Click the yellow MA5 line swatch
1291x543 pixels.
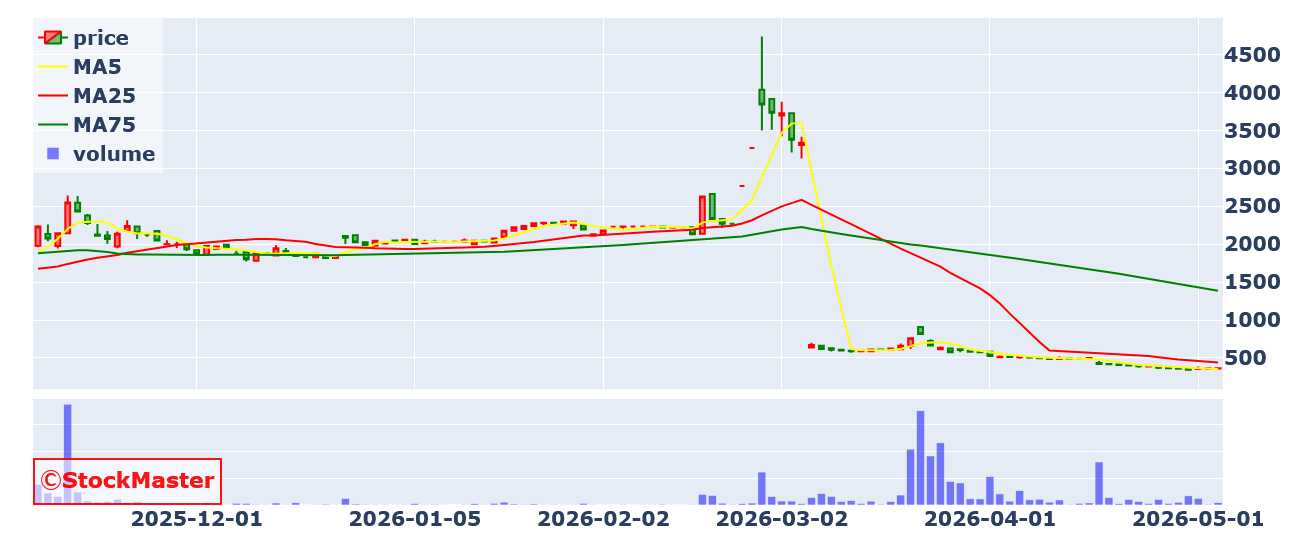tap(53, 67)
